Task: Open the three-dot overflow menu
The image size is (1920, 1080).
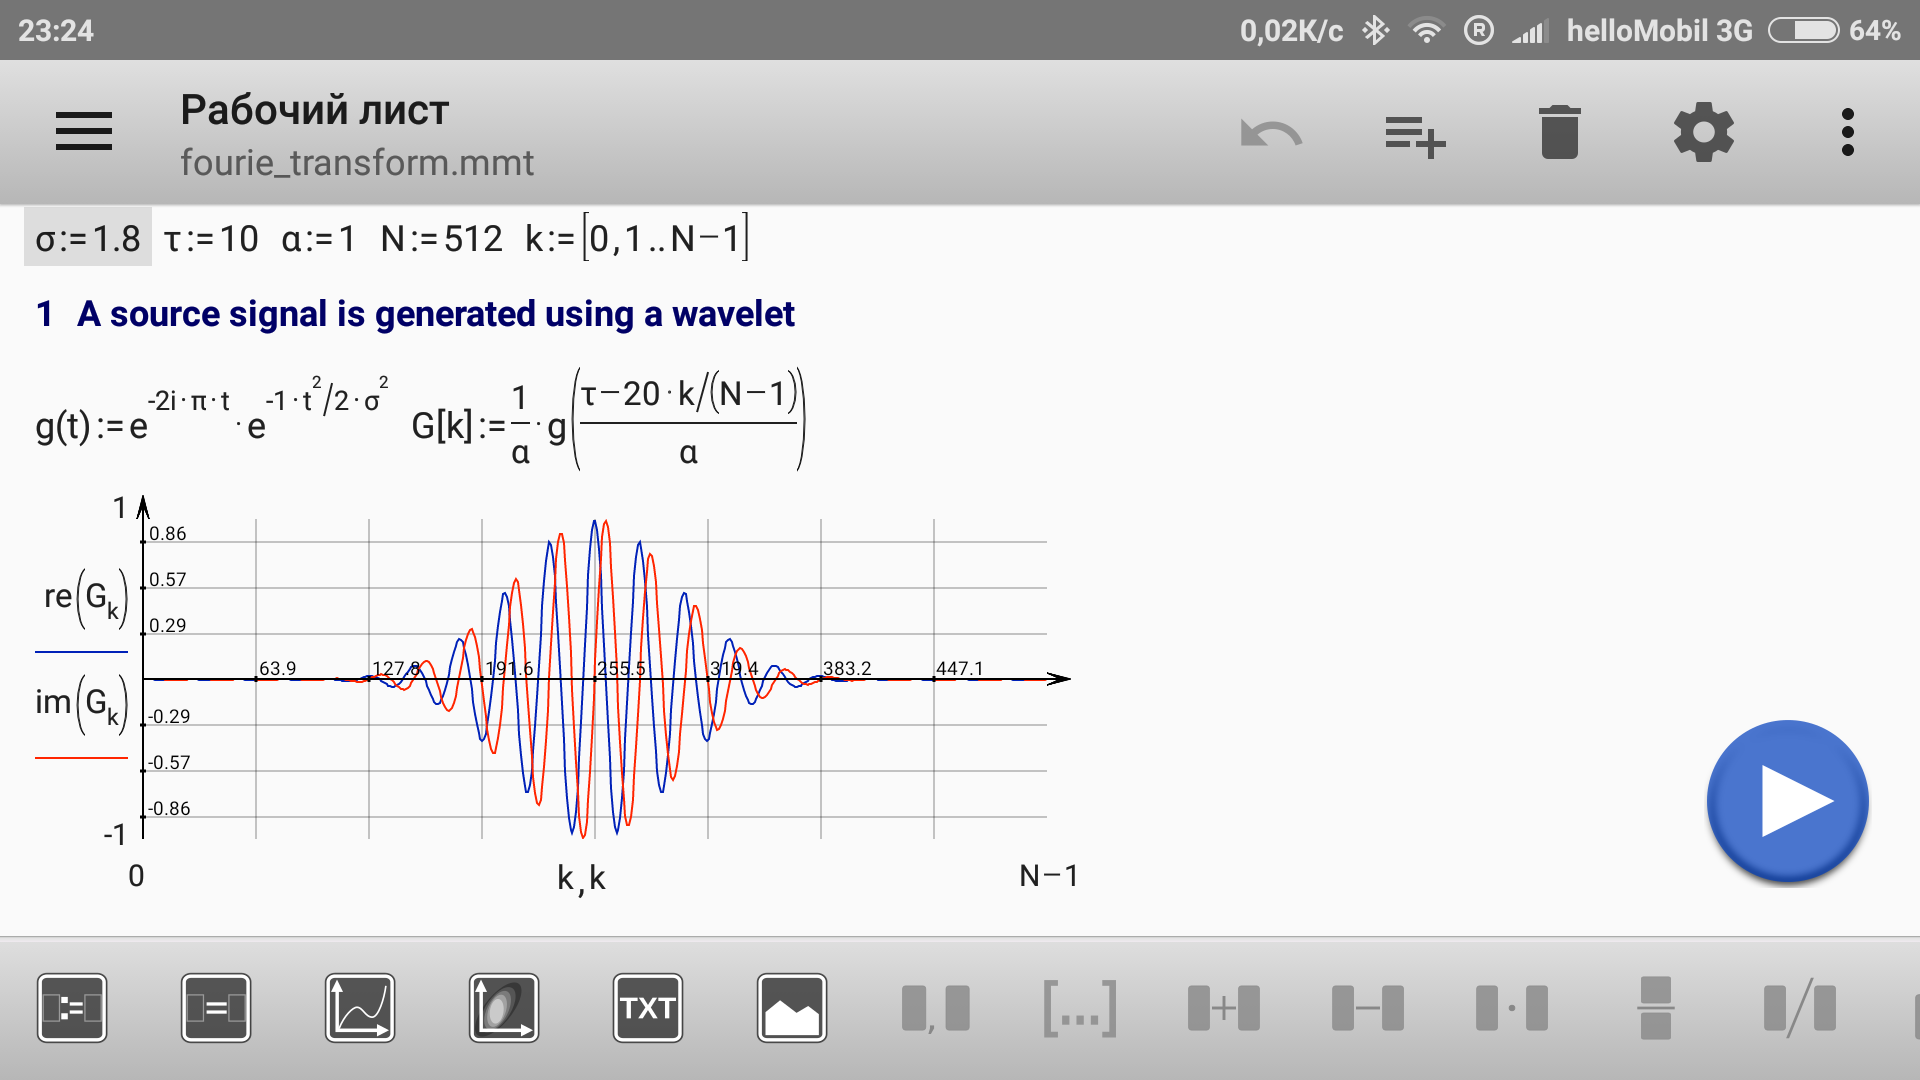Action: click(1847, 132)
